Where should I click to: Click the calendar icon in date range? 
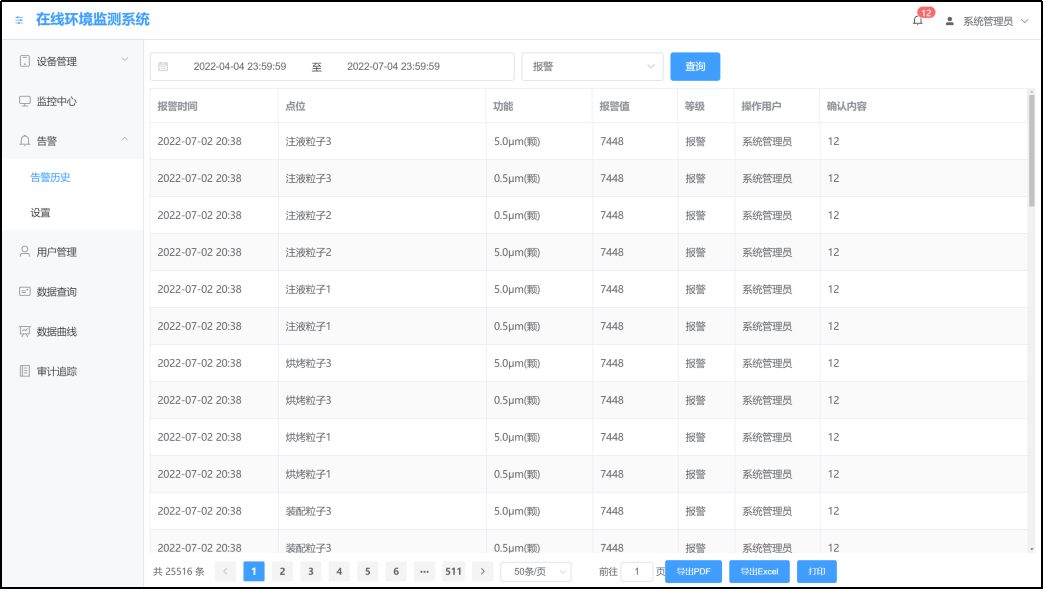pos(163,67)
